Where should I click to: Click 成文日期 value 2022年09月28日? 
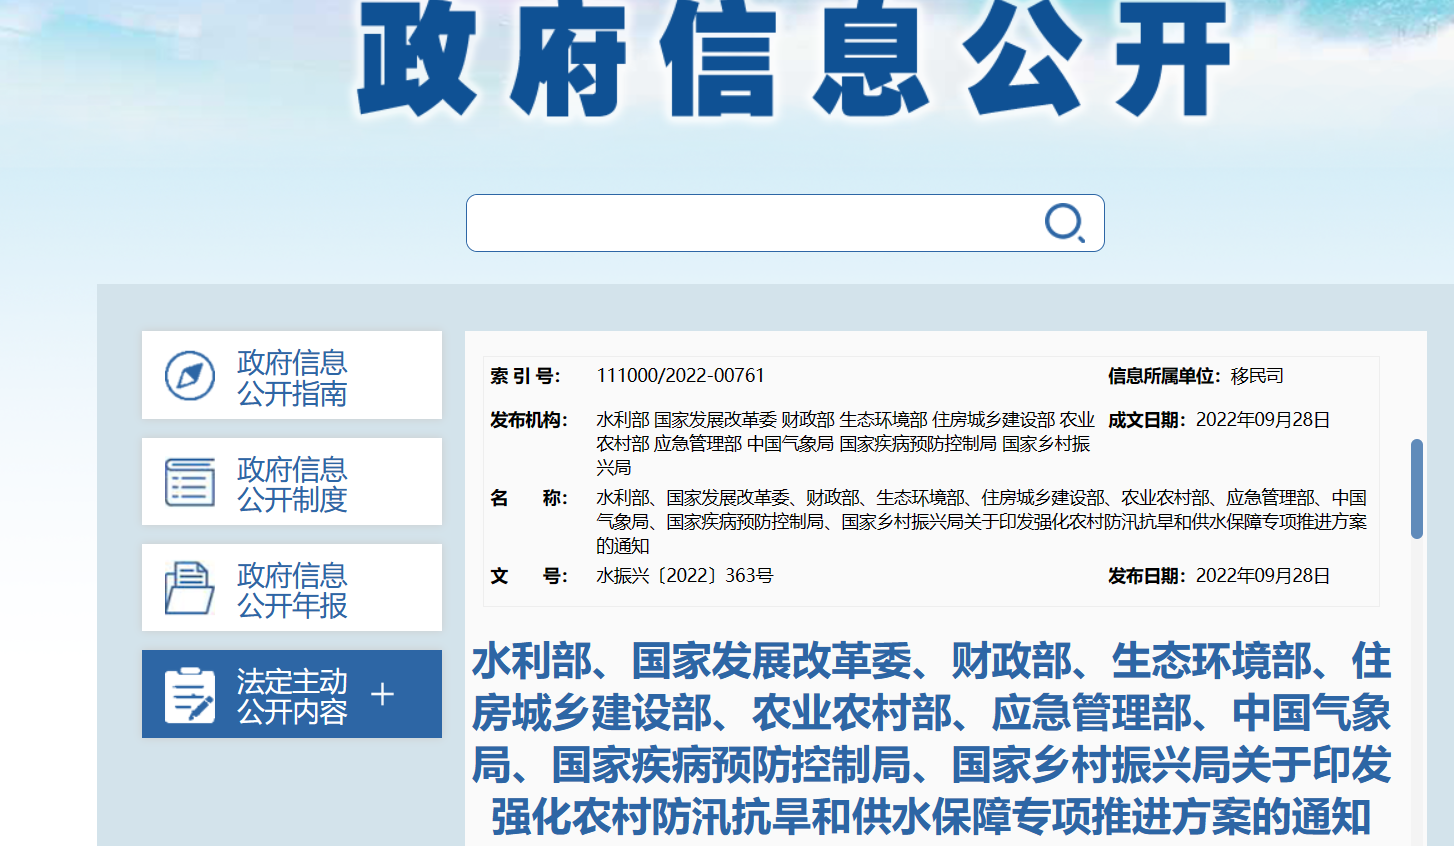(1263, 420)
